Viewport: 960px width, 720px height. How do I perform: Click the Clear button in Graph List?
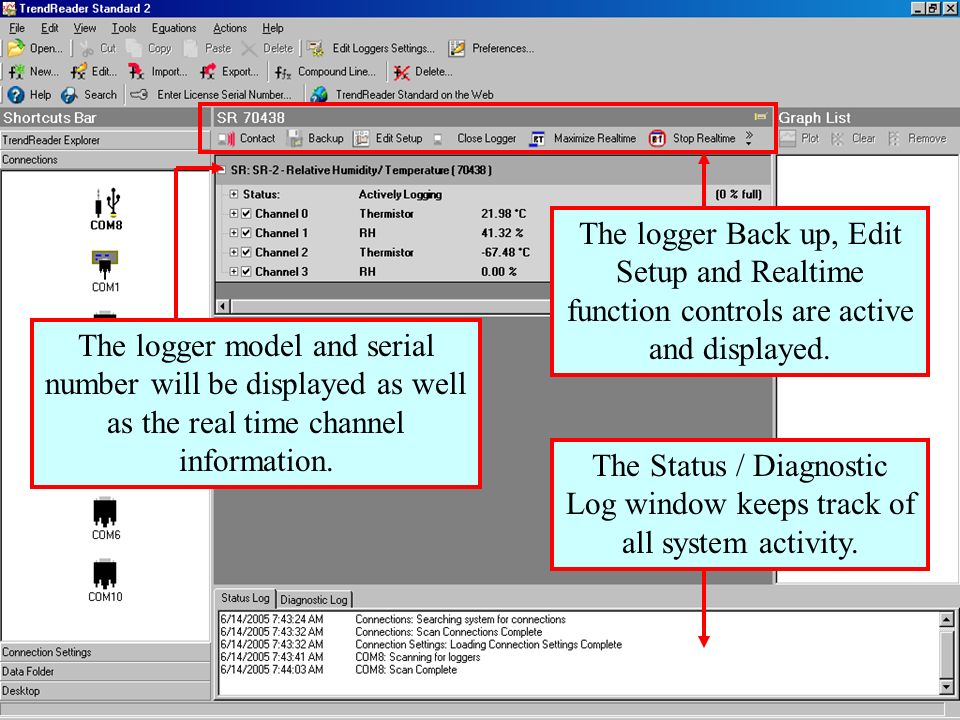click(x=853, y=138)
